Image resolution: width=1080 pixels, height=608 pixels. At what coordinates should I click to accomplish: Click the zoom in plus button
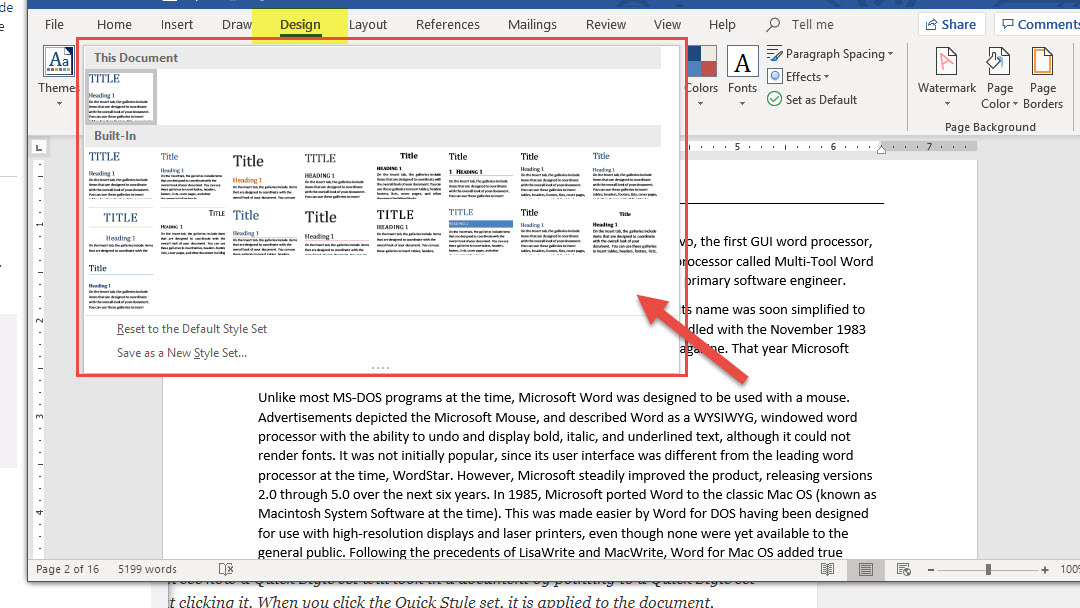[1044, 569]
